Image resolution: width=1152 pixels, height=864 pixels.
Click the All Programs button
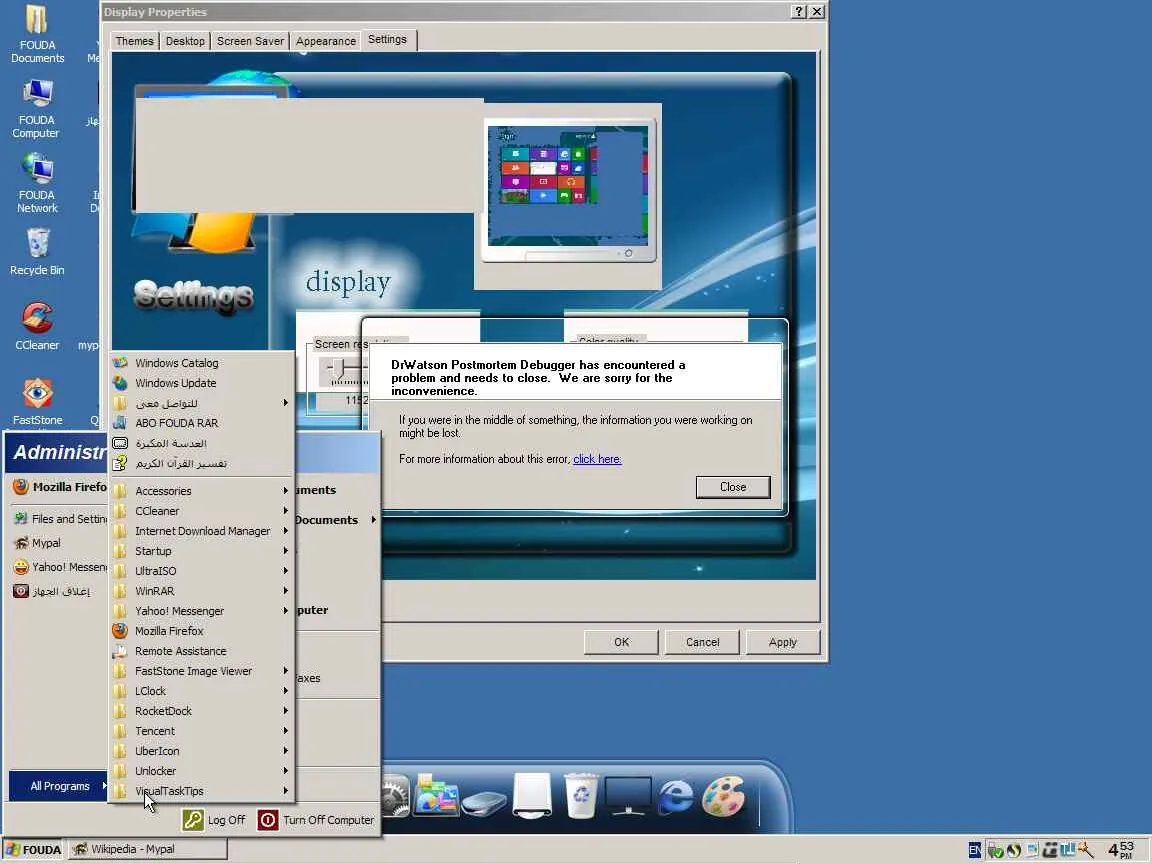[59, 786]
